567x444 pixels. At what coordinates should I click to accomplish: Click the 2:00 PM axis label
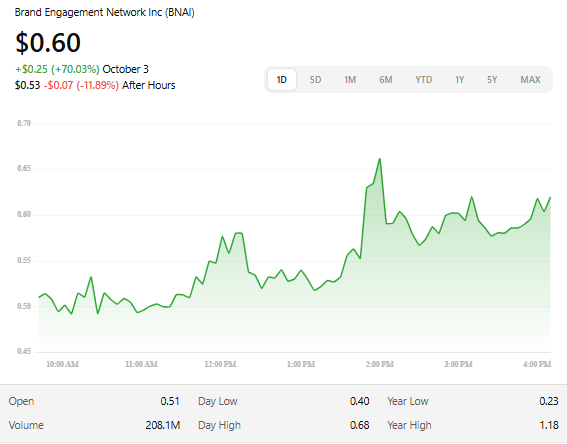point(380,364)
